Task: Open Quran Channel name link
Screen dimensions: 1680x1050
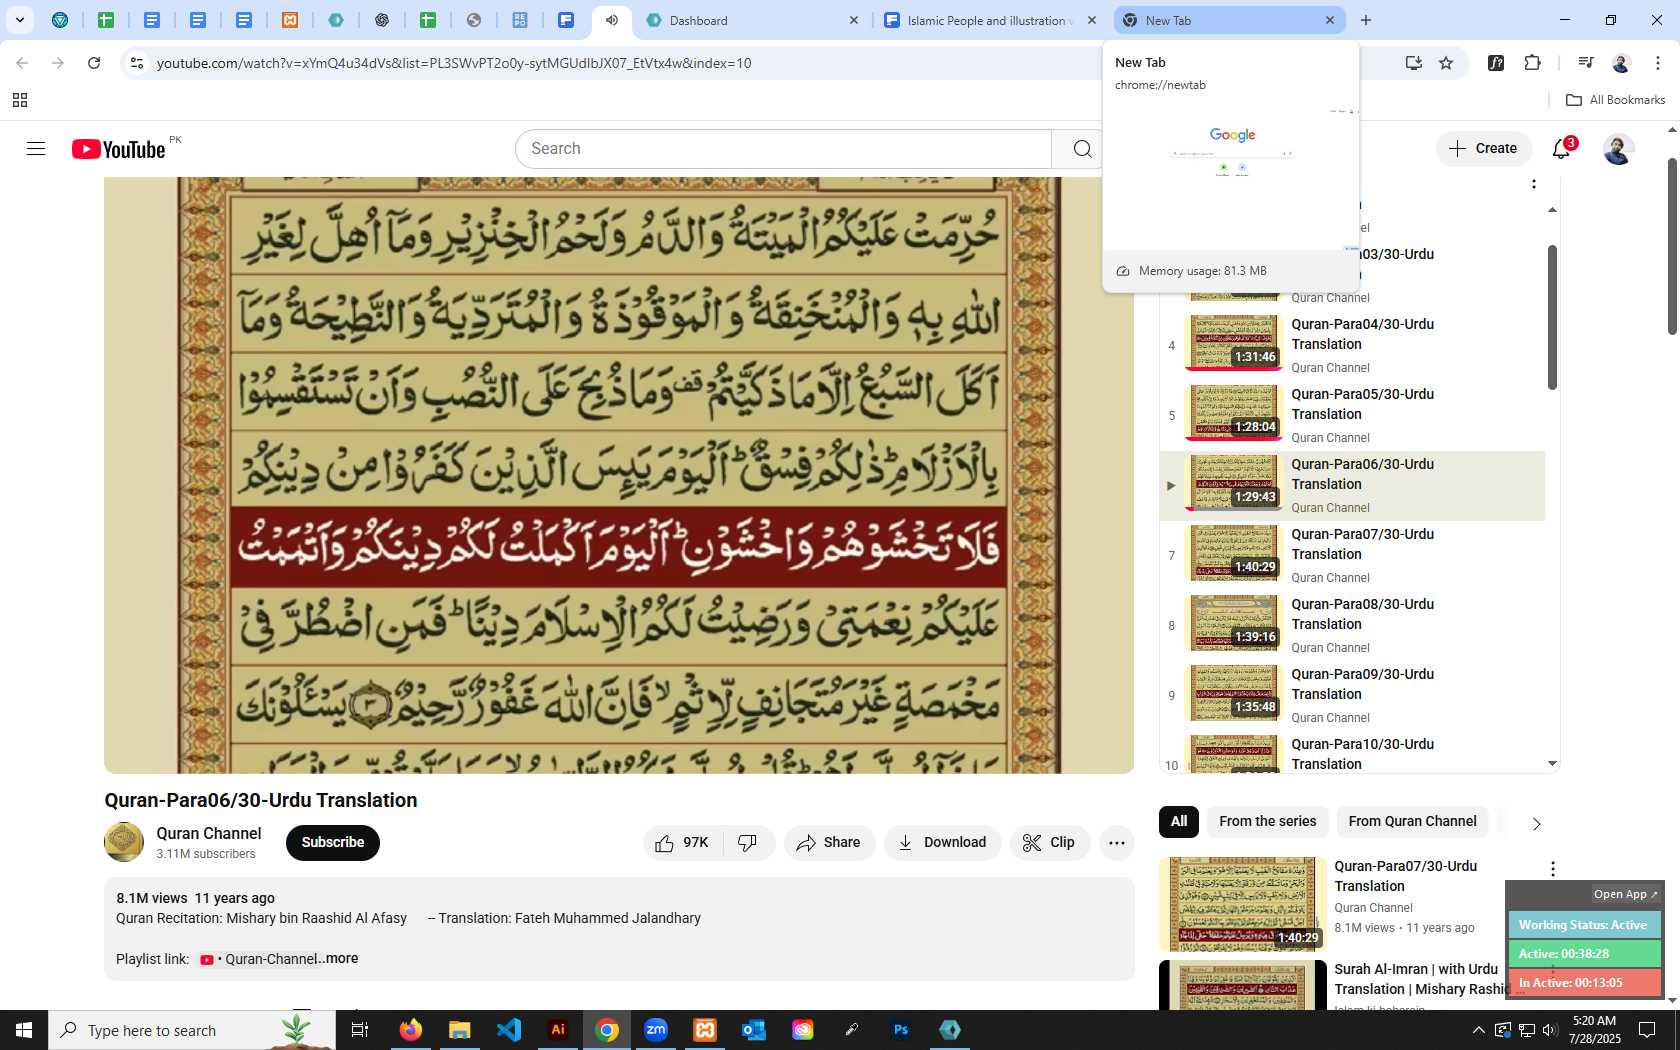Action: [208, 834]
